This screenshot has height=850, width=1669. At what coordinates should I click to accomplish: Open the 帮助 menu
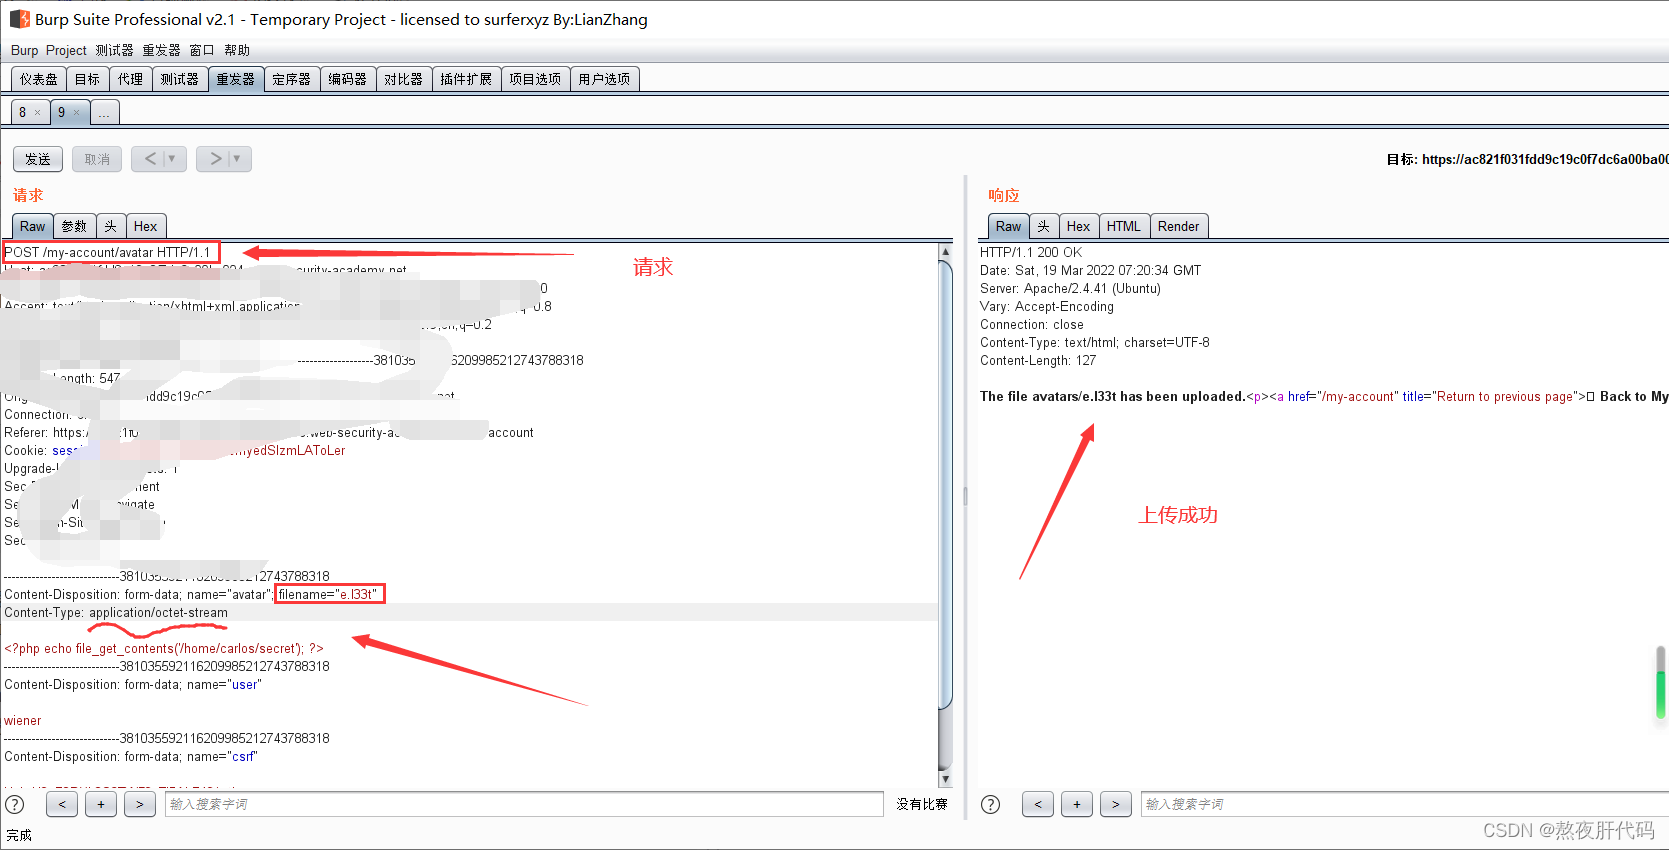(237, 50)
